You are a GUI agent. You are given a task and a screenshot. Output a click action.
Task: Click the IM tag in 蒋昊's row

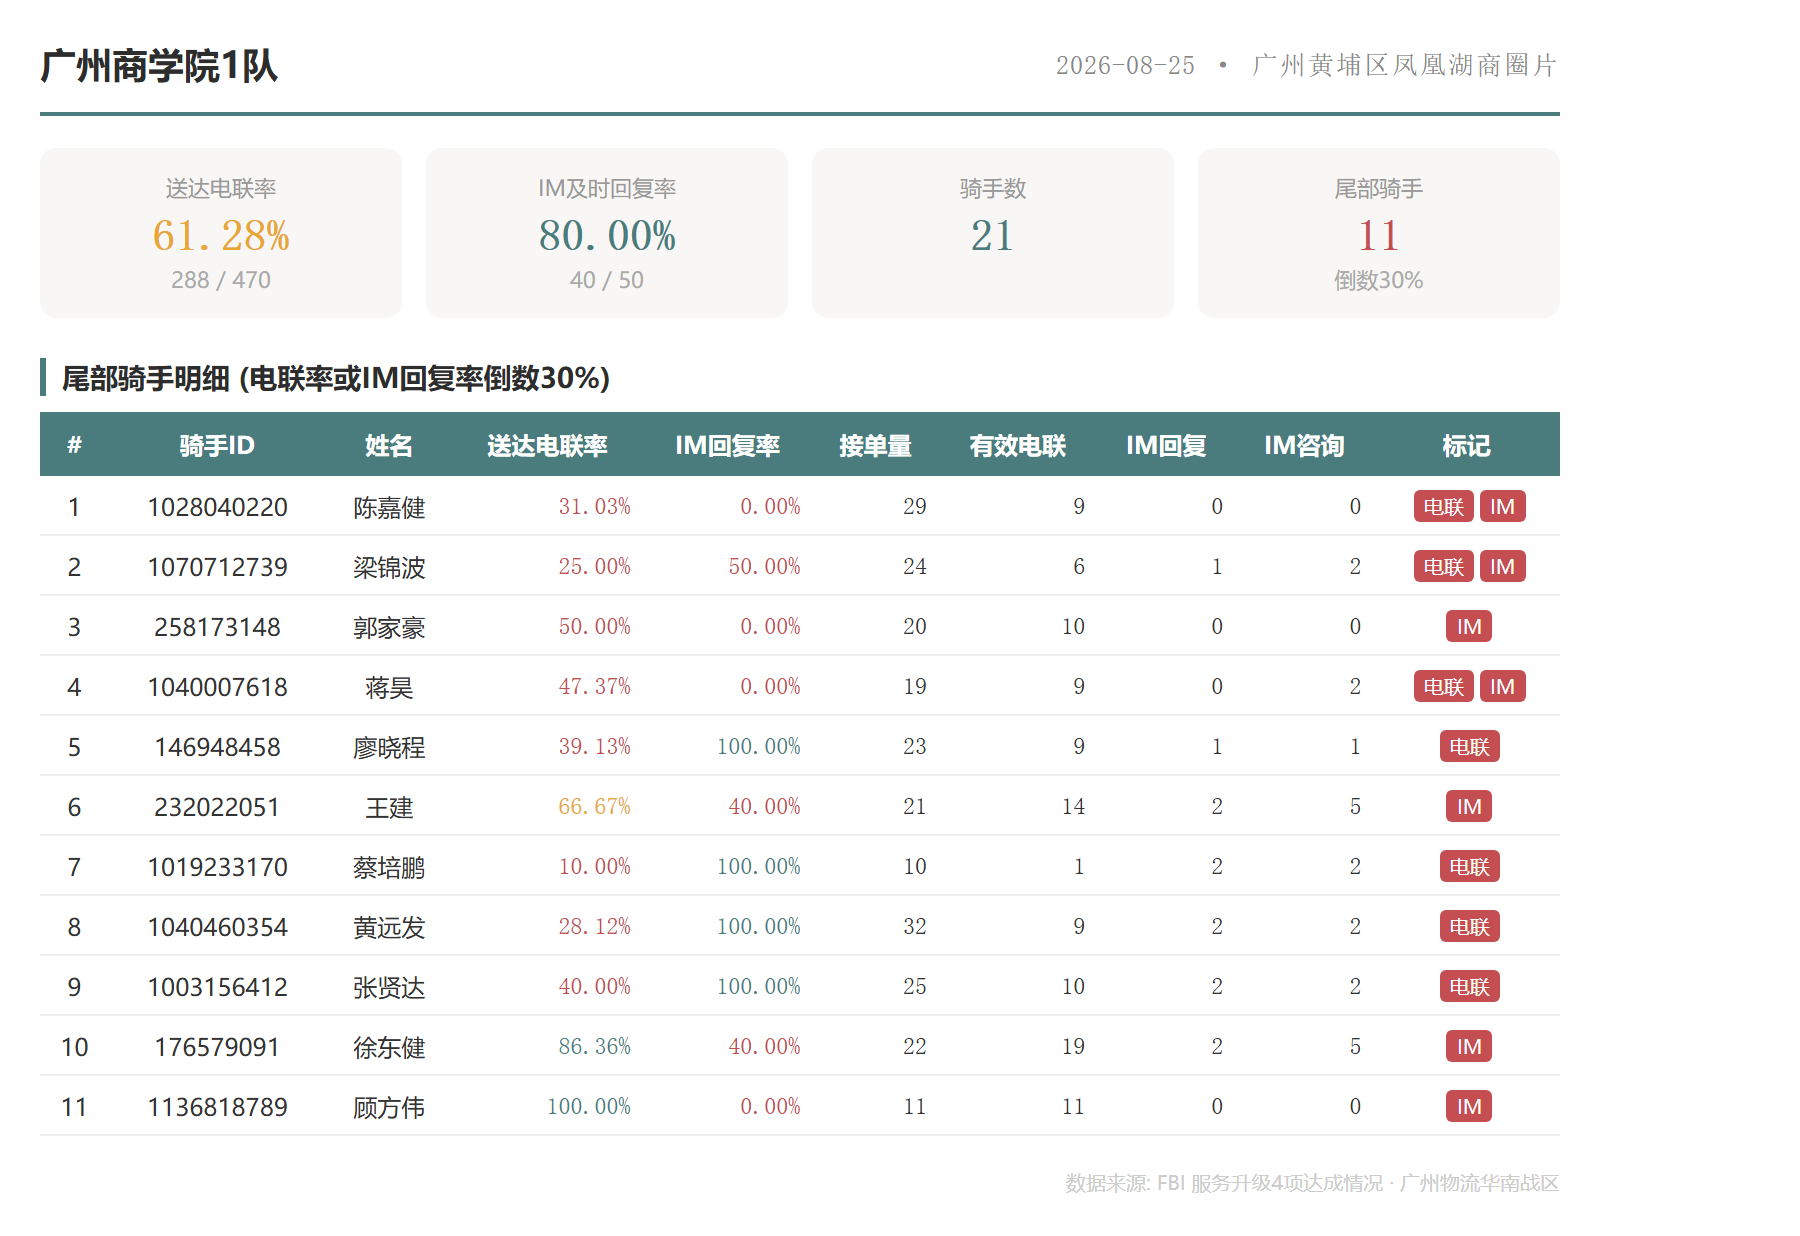tap(1503, 686)
